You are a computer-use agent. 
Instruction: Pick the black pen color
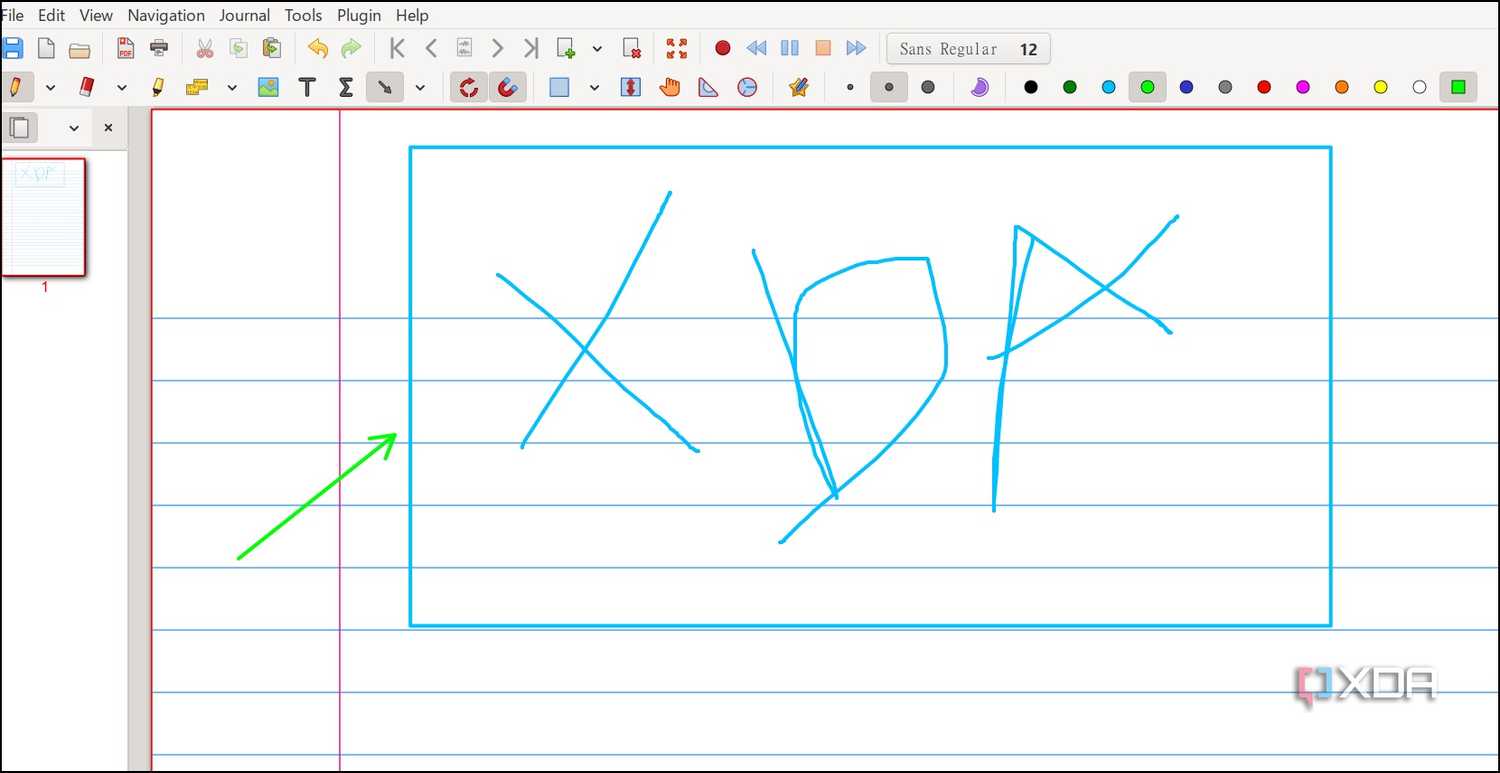tap(1031, 87)
